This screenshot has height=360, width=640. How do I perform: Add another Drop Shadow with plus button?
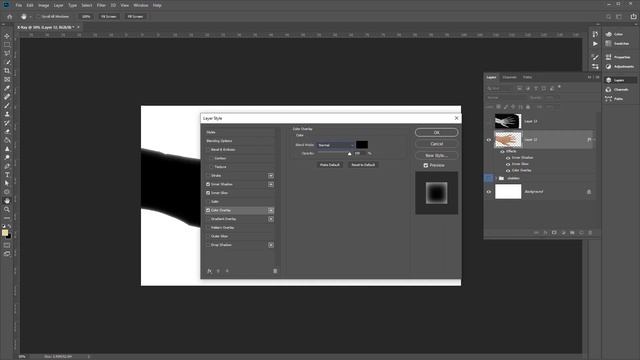coord(271,245)
